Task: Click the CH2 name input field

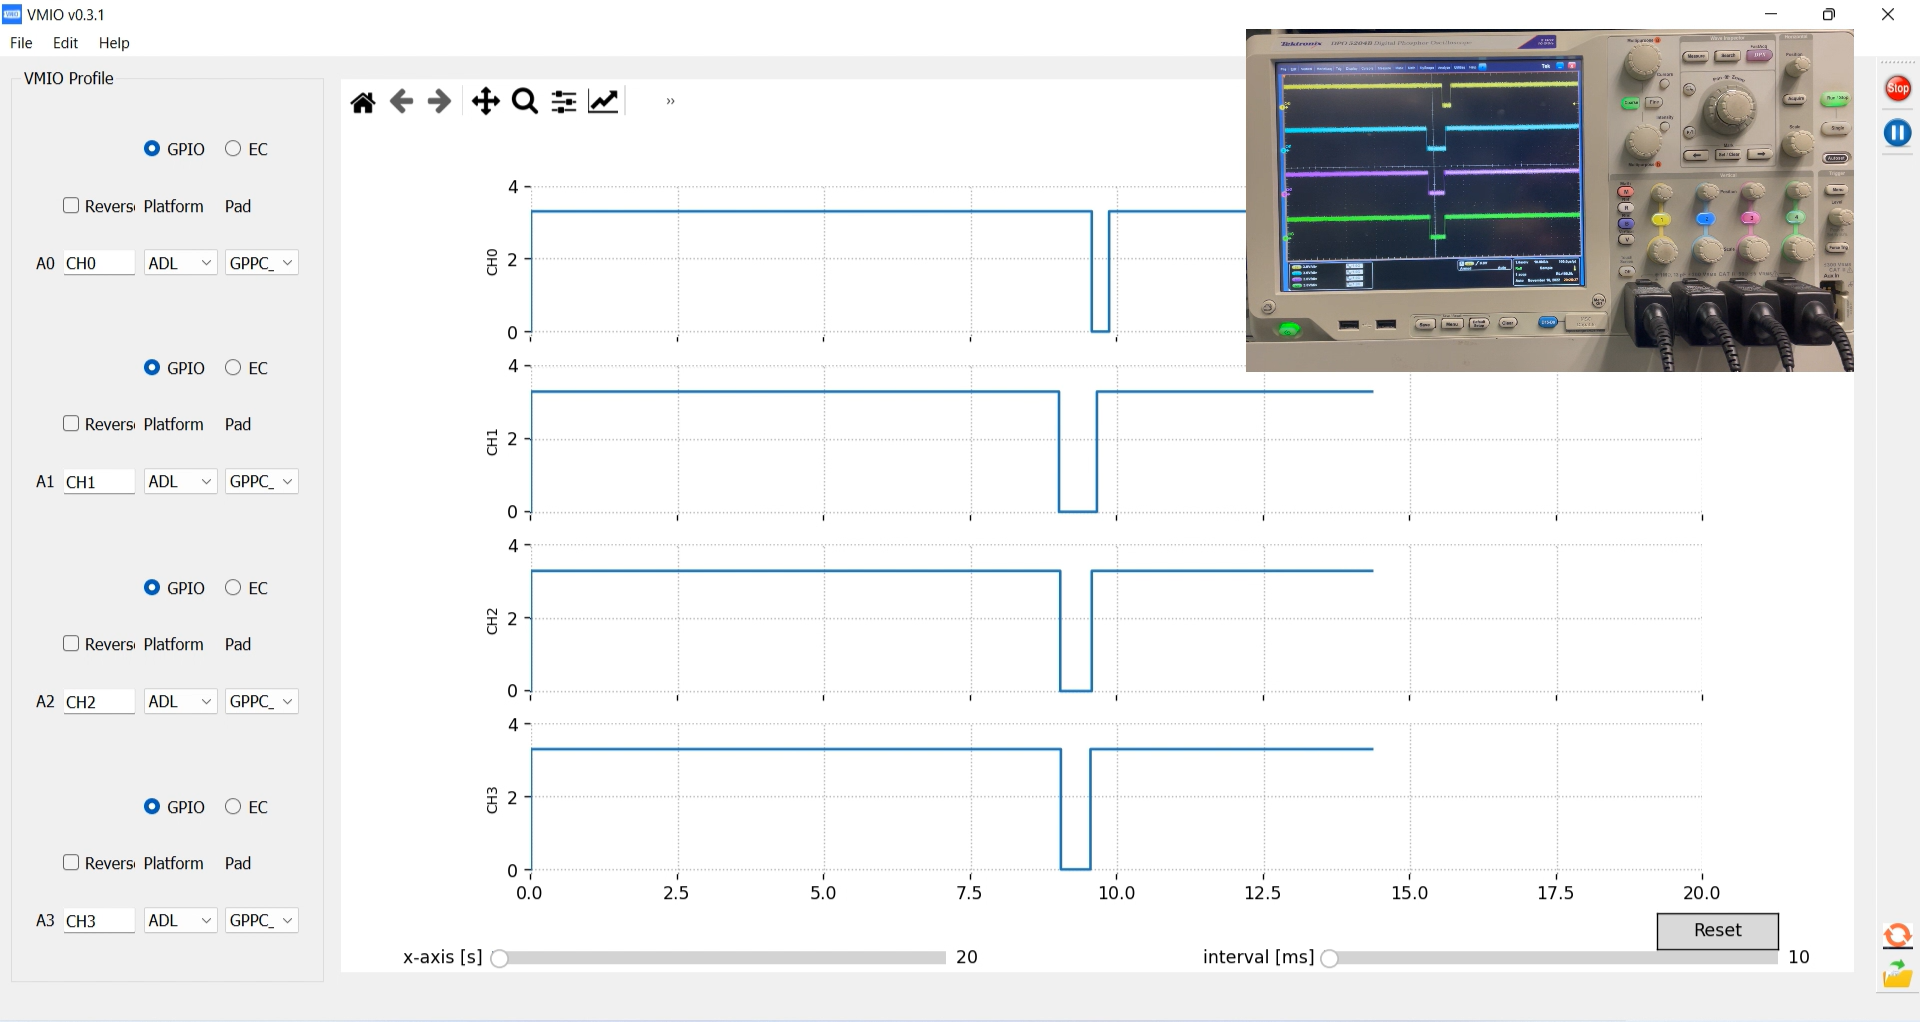Action: pyautogui.click(x=99, y=702)
